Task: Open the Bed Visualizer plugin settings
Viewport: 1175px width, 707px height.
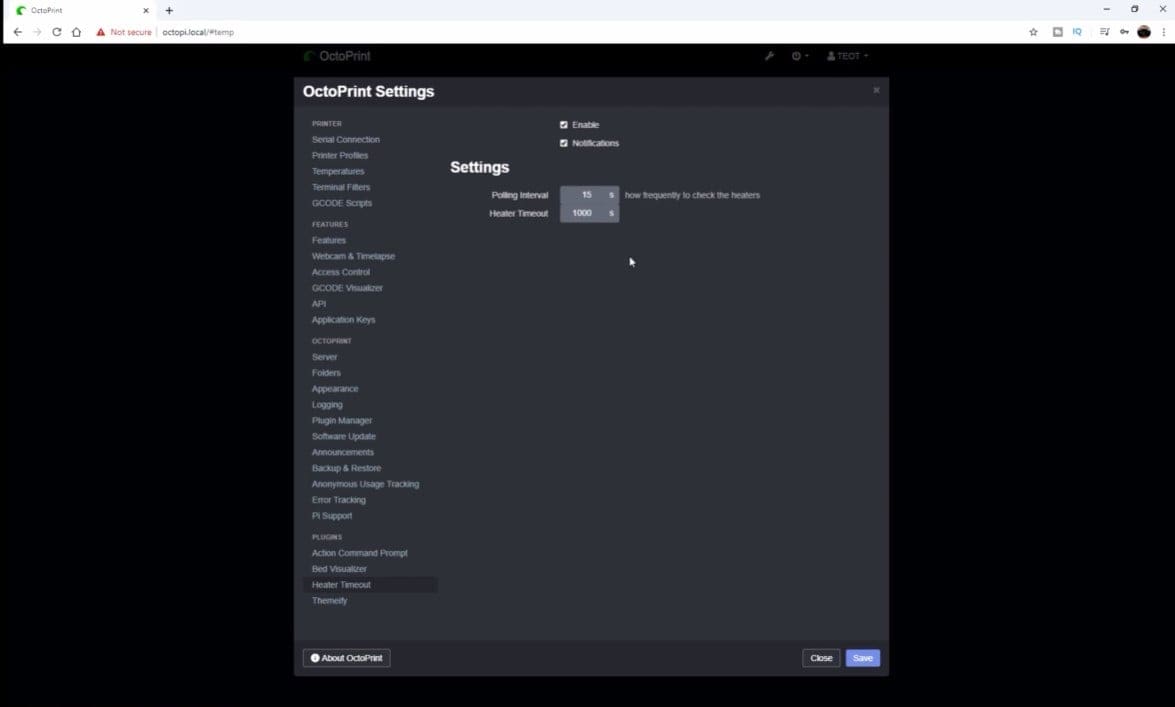Action: [339, 569]
